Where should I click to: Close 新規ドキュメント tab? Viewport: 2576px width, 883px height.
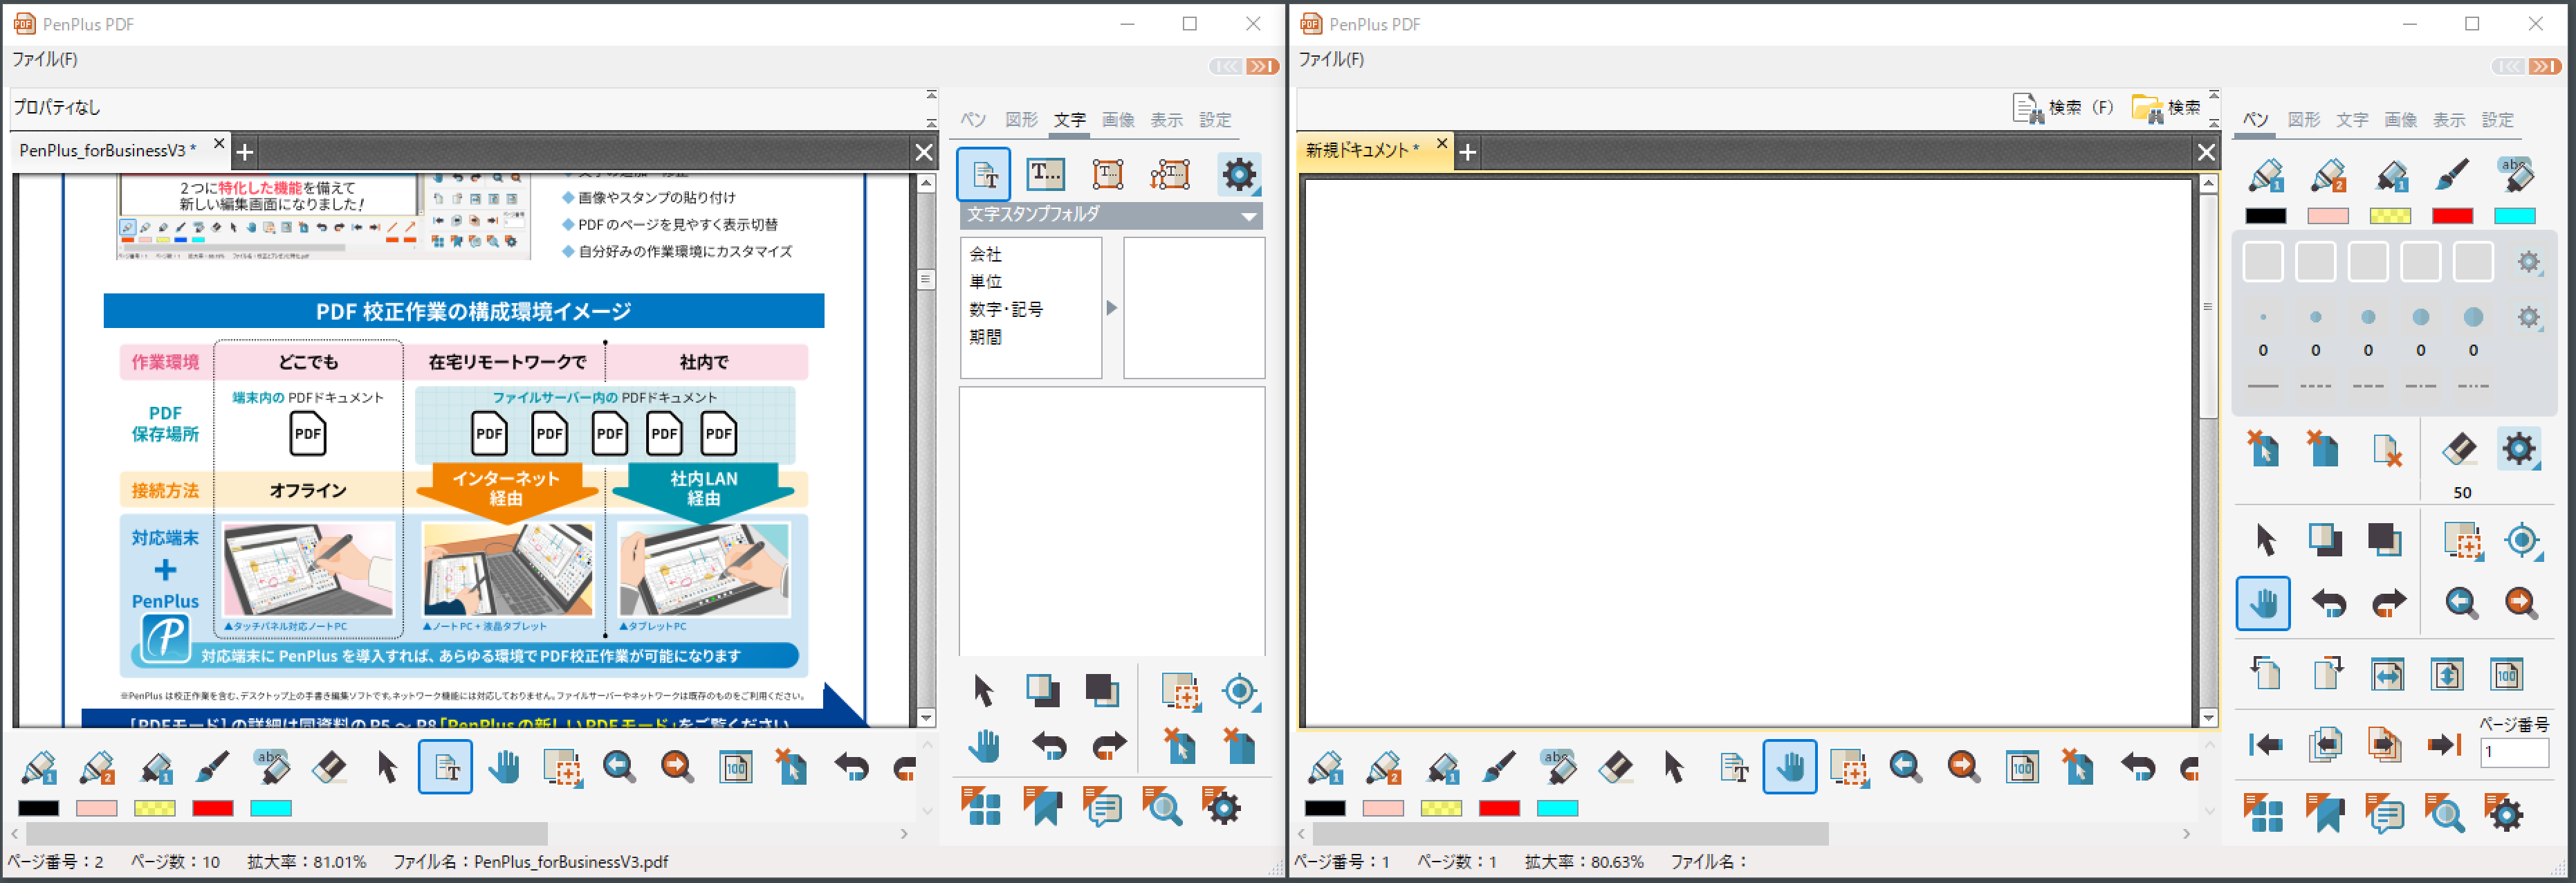point(1442,143)
